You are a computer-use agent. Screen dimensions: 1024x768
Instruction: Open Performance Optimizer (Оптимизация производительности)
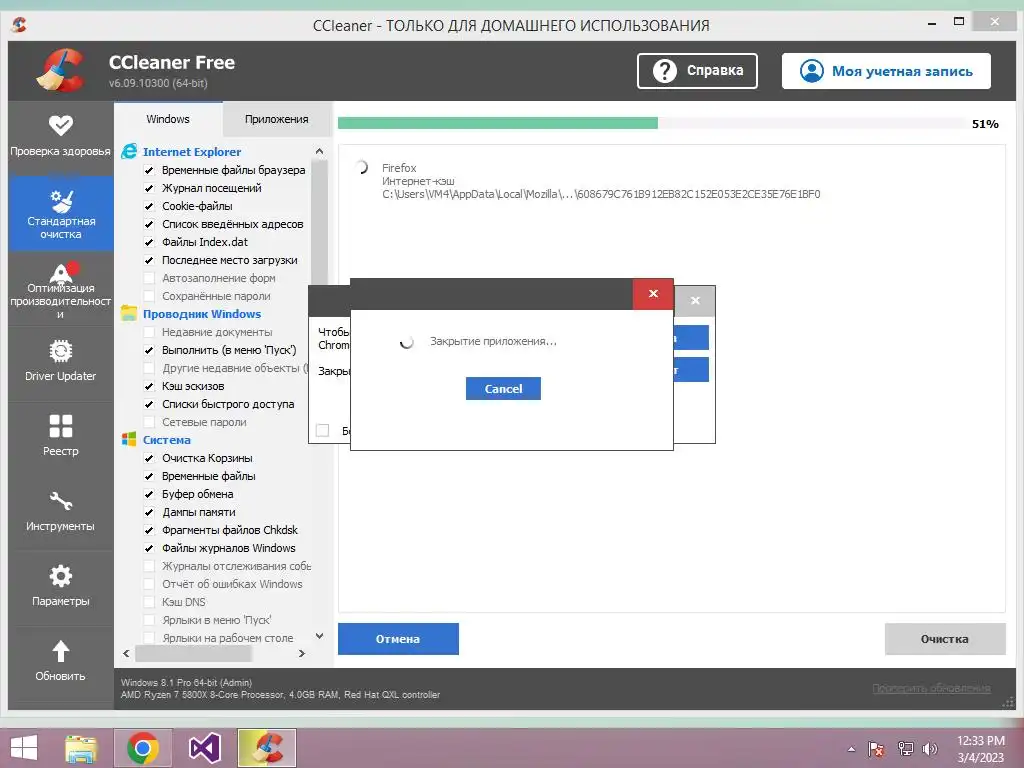(x=60, y=289)
